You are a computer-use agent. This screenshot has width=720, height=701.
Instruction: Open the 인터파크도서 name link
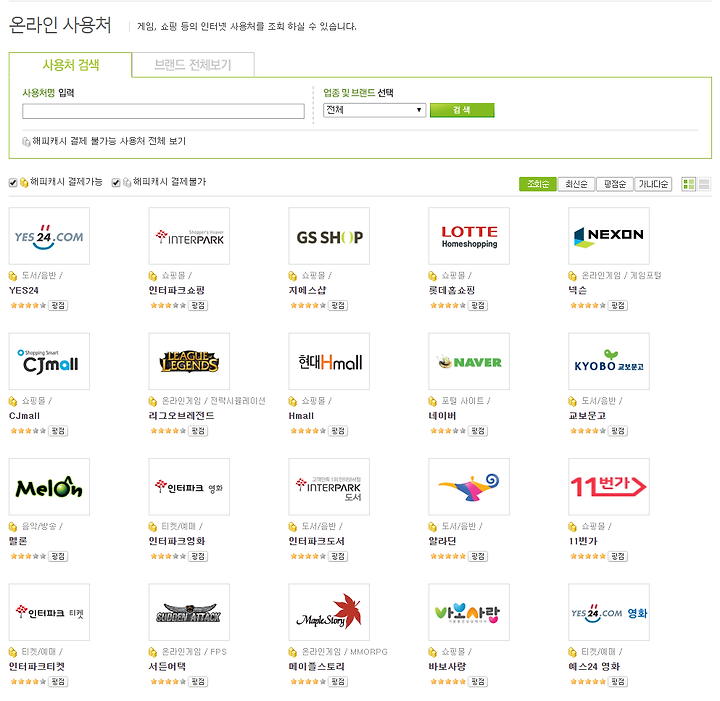317,541
